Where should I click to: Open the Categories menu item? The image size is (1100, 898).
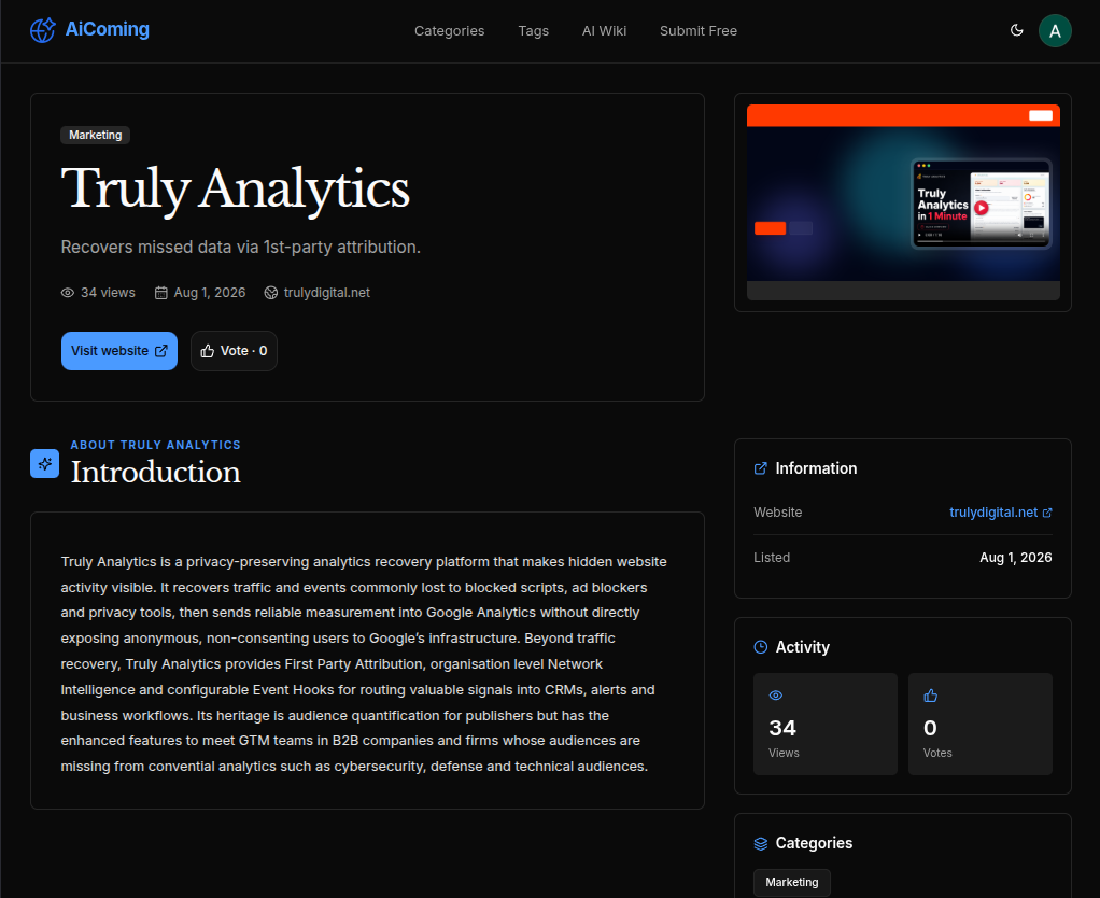(449, 31)
